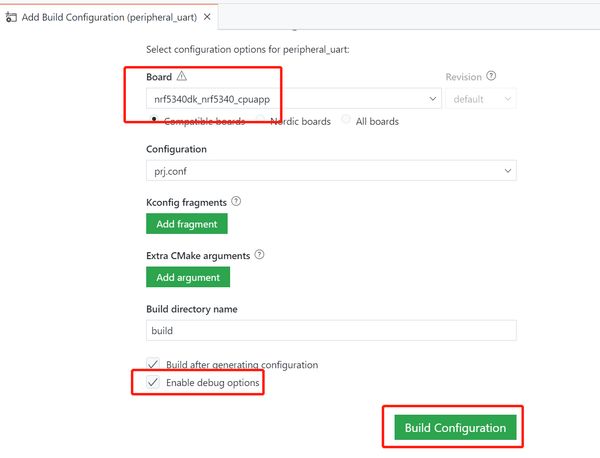
Task: Open the Configuration dropdown showing prj.conf
Action: tap(331, 171)
